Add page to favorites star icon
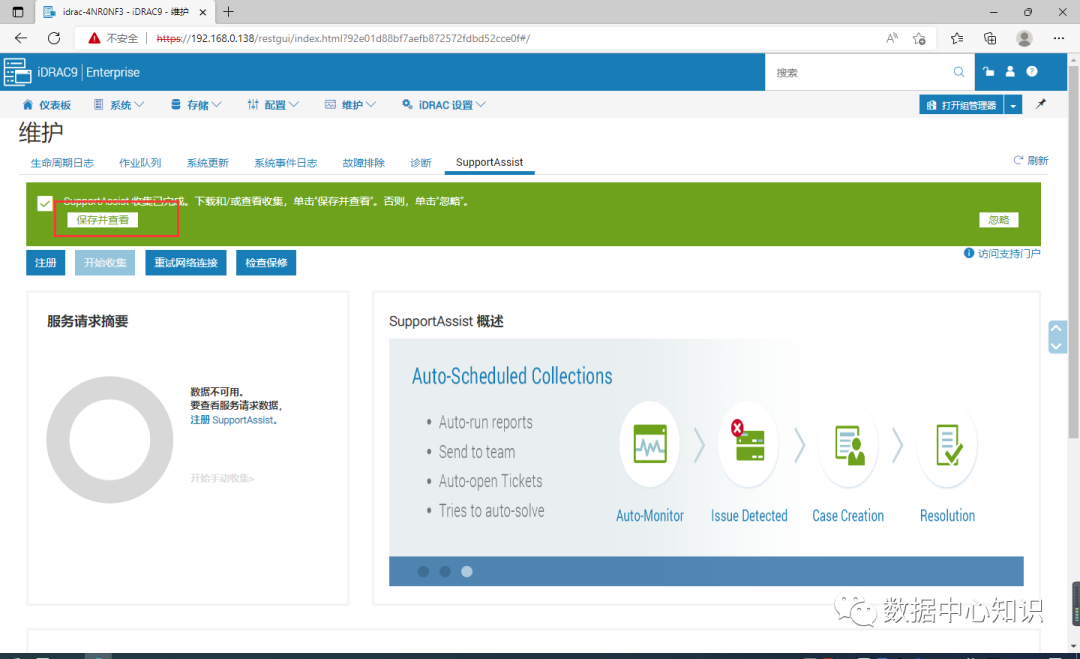Viewport: 1080px width, 659px height. click(x=919, y=38)
